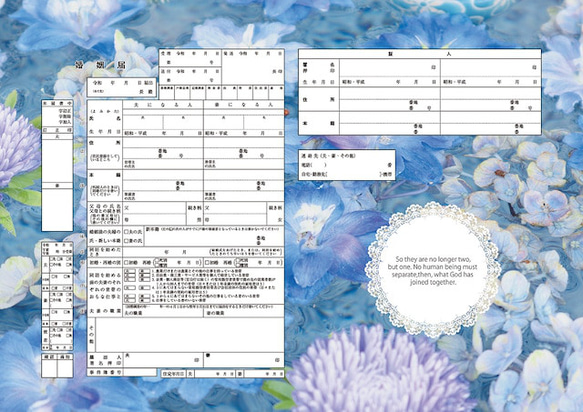Click the 事件簿番号 field
This screenshot has height=412, width=583.
140,372
